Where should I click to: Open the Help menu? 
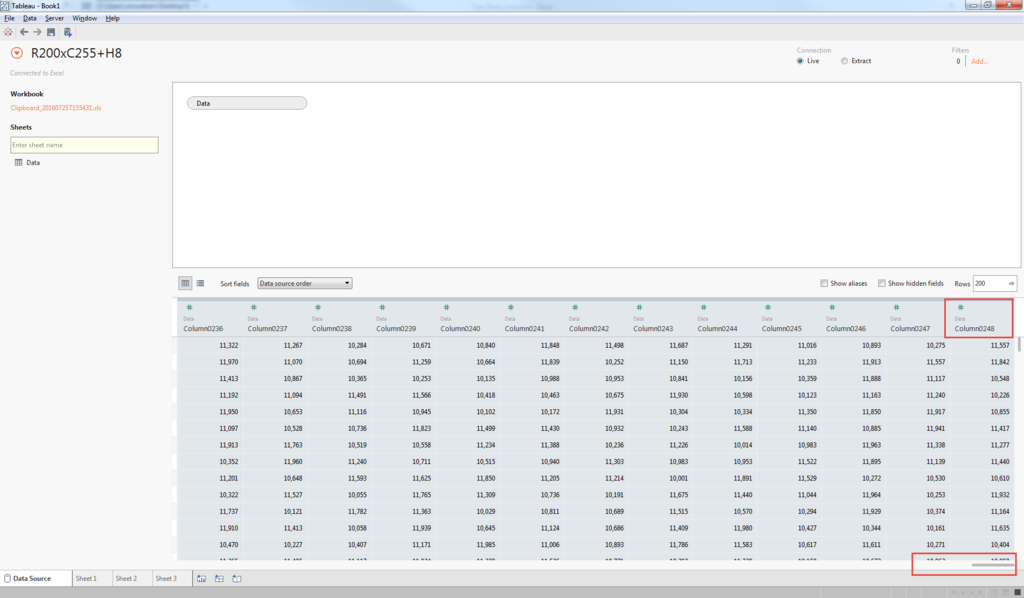click(x=112, y=18)
